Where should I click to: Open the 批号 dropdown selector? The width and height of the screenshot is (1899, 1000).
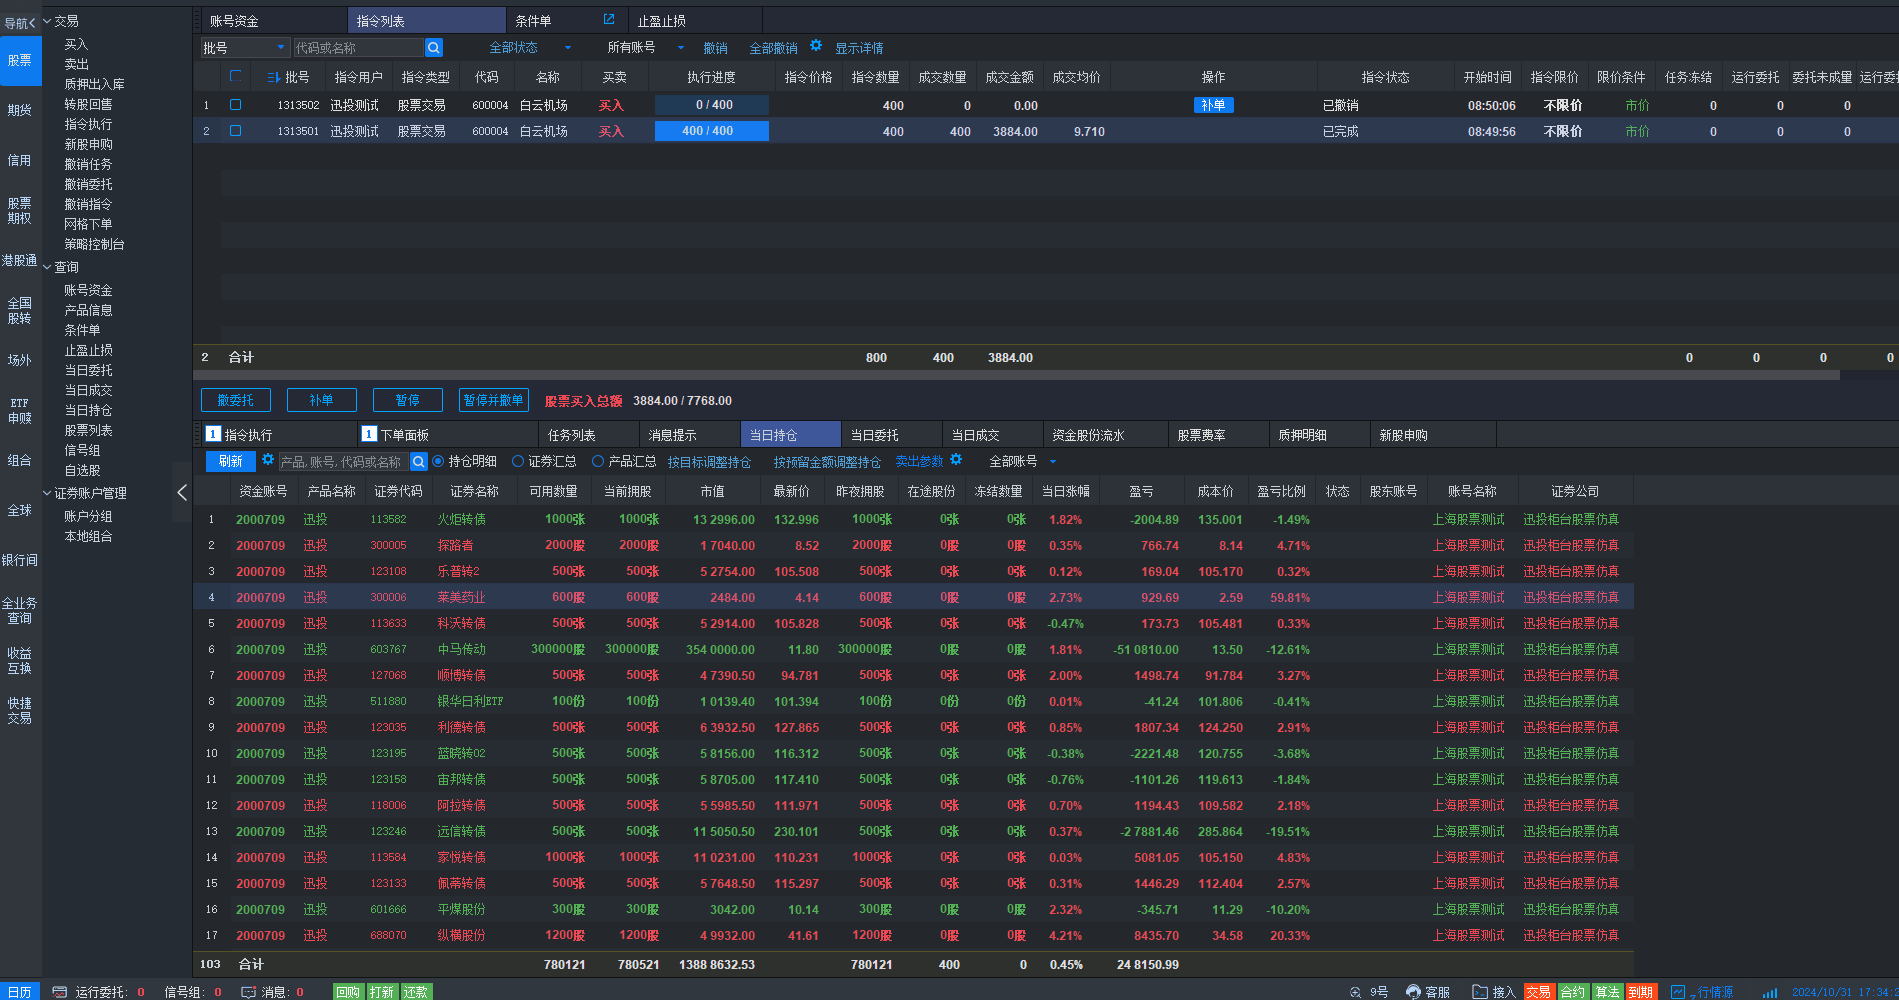pyautogui.click(x=281, y=48)
